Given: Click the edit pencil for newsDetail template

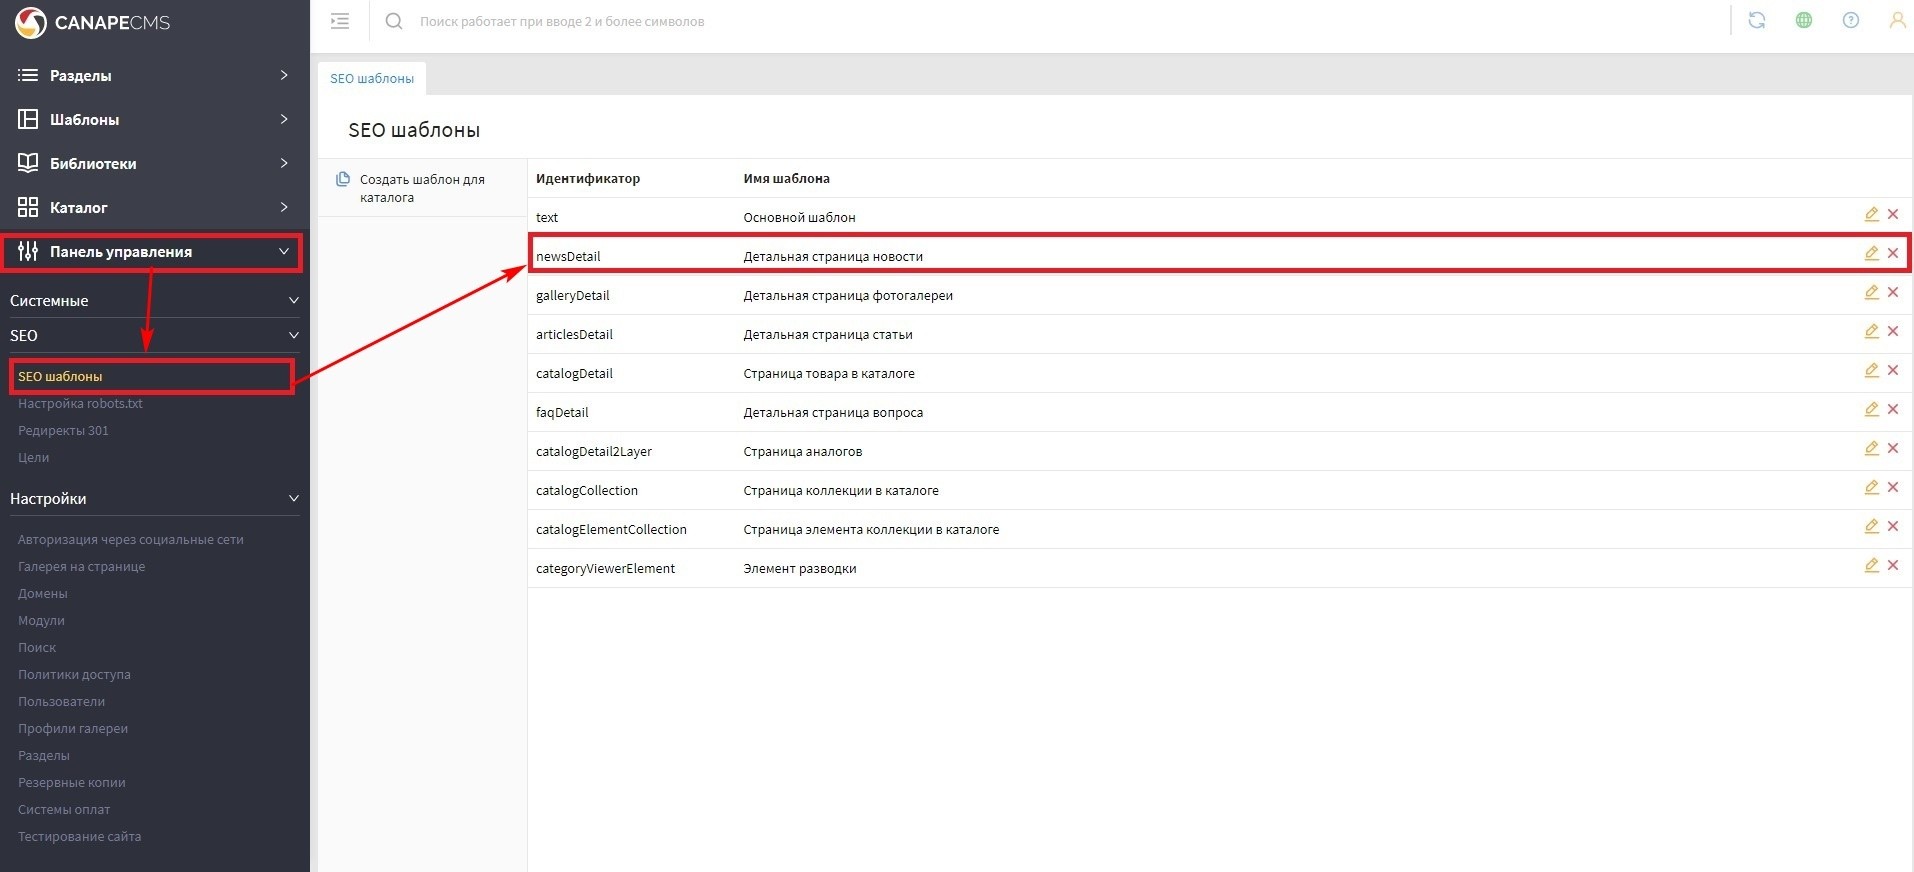Looking at the screenshot, I should 1871,253.
